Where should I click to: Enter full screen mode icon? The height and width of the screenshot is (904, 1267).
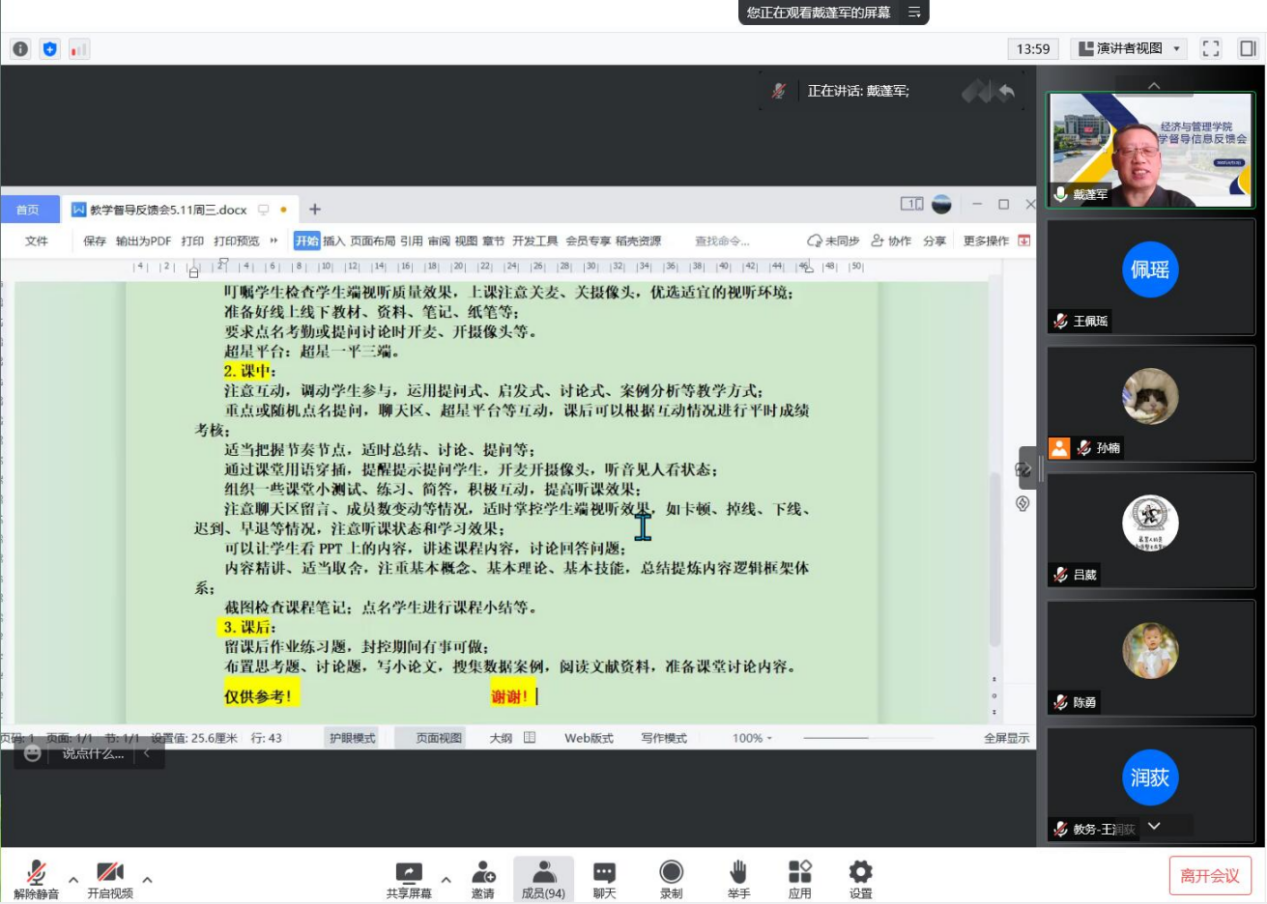(1210, 48)
